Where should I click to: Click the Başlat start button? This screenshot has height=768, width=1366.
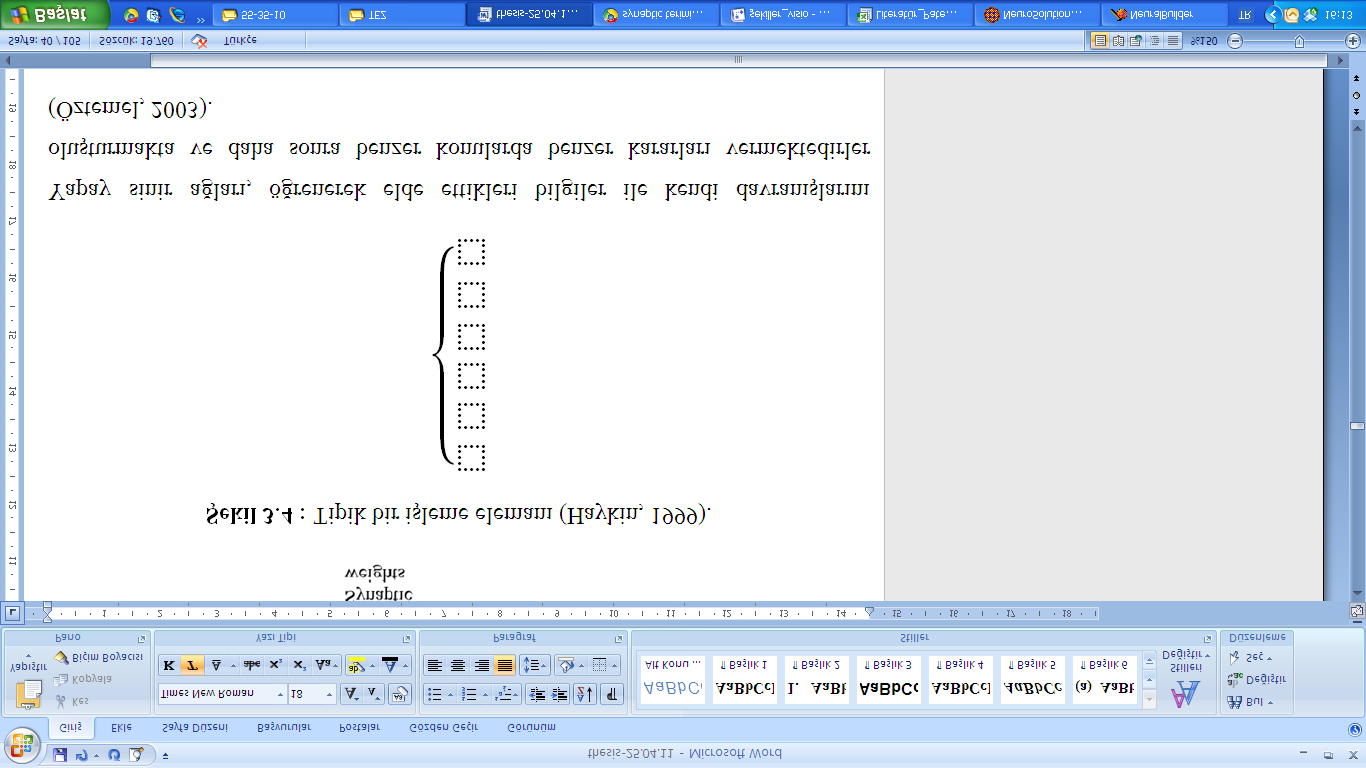55,15
